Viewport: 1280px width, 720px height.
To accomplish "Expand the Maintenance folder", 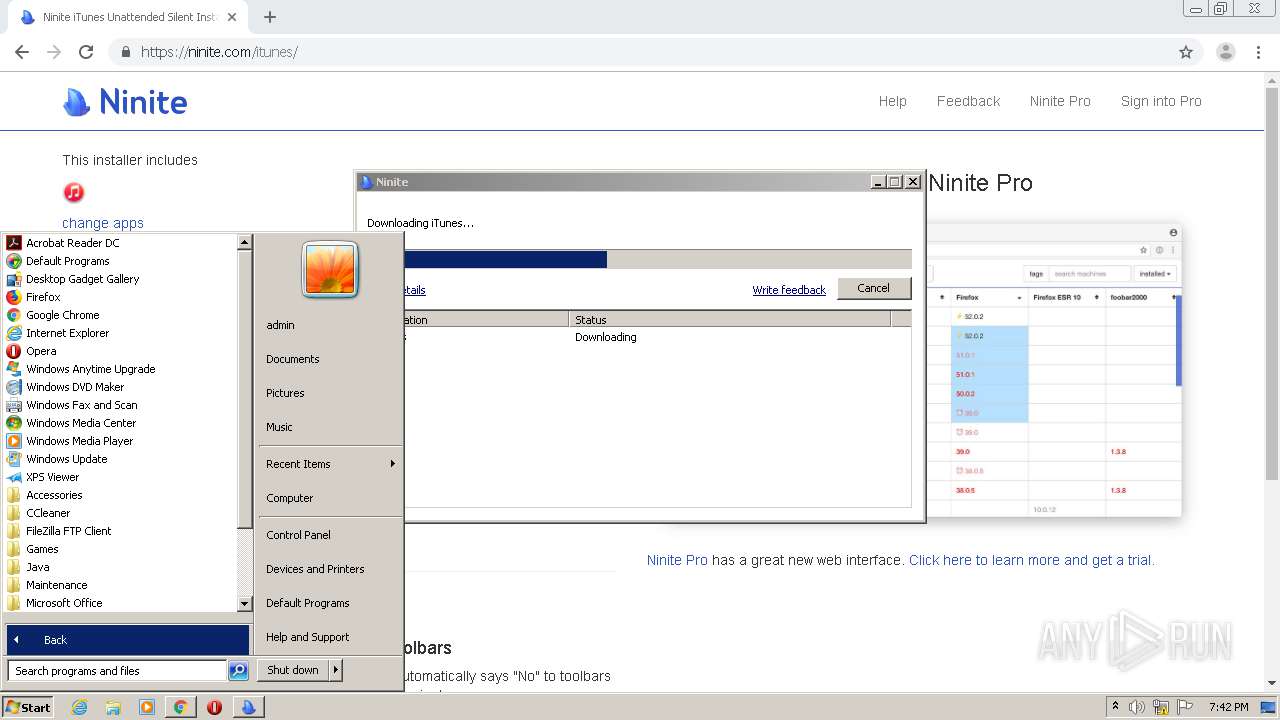I will [56, 585].
